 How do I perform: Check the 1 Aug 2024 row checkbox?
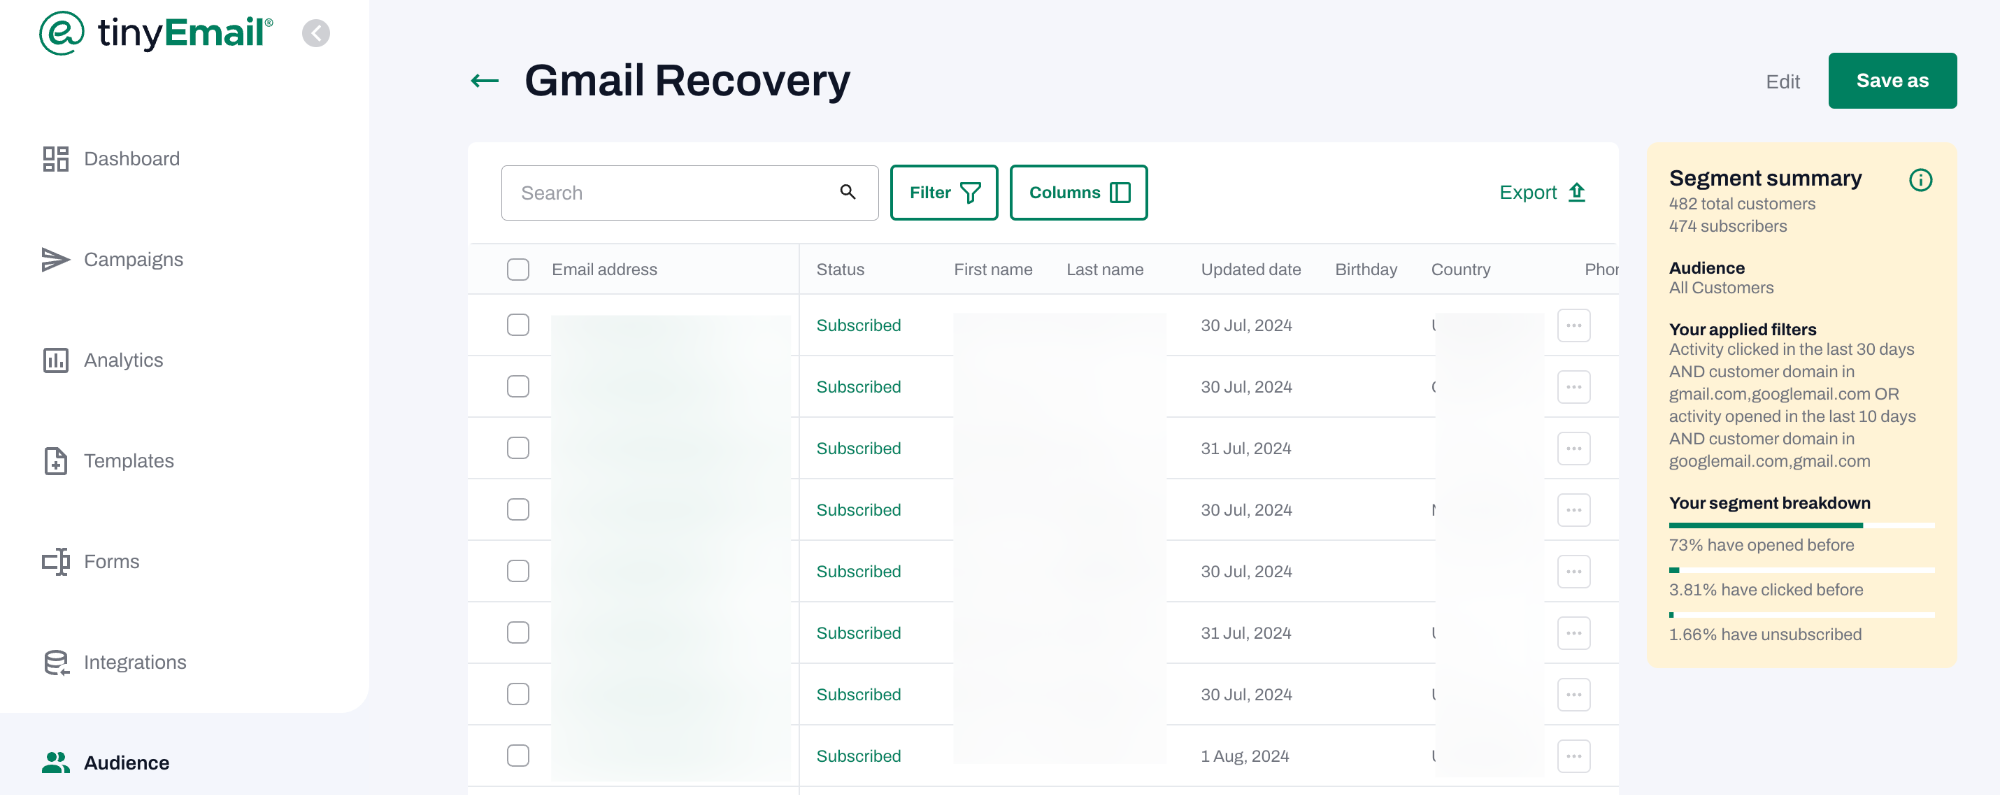518,756
